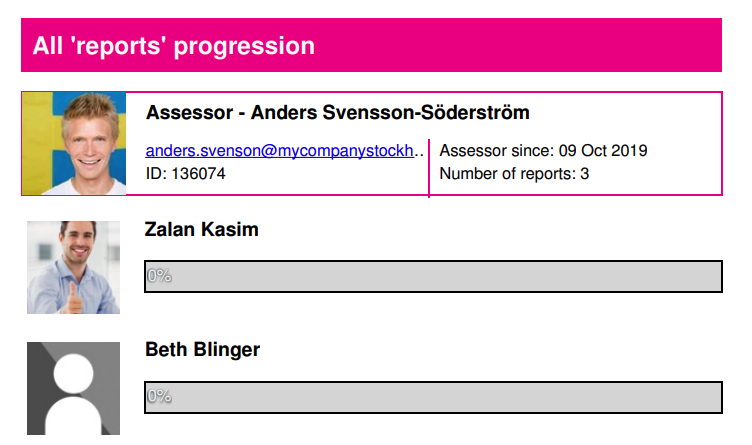The height and width of the screenshot is (445, 752).
Task: Click the 0% label in Beth's bar
Action: (x=159, y=396)
